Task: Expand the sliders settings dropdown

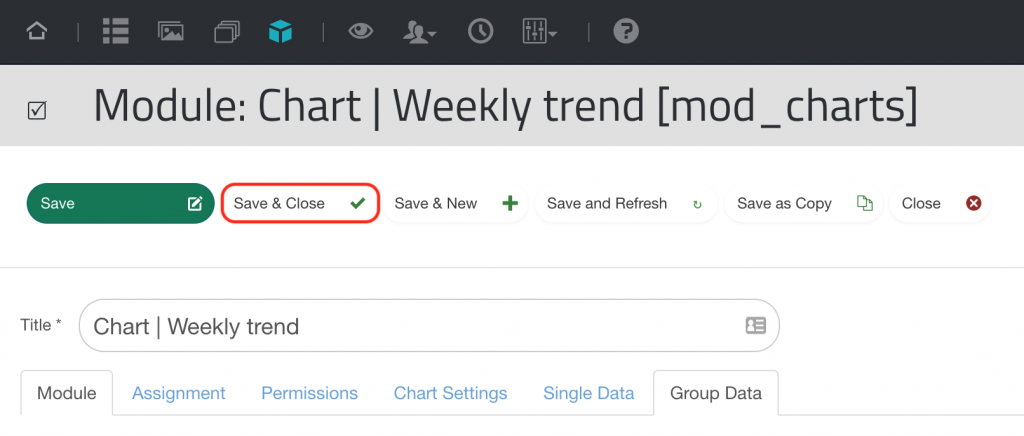Action: tap(539, 31)
